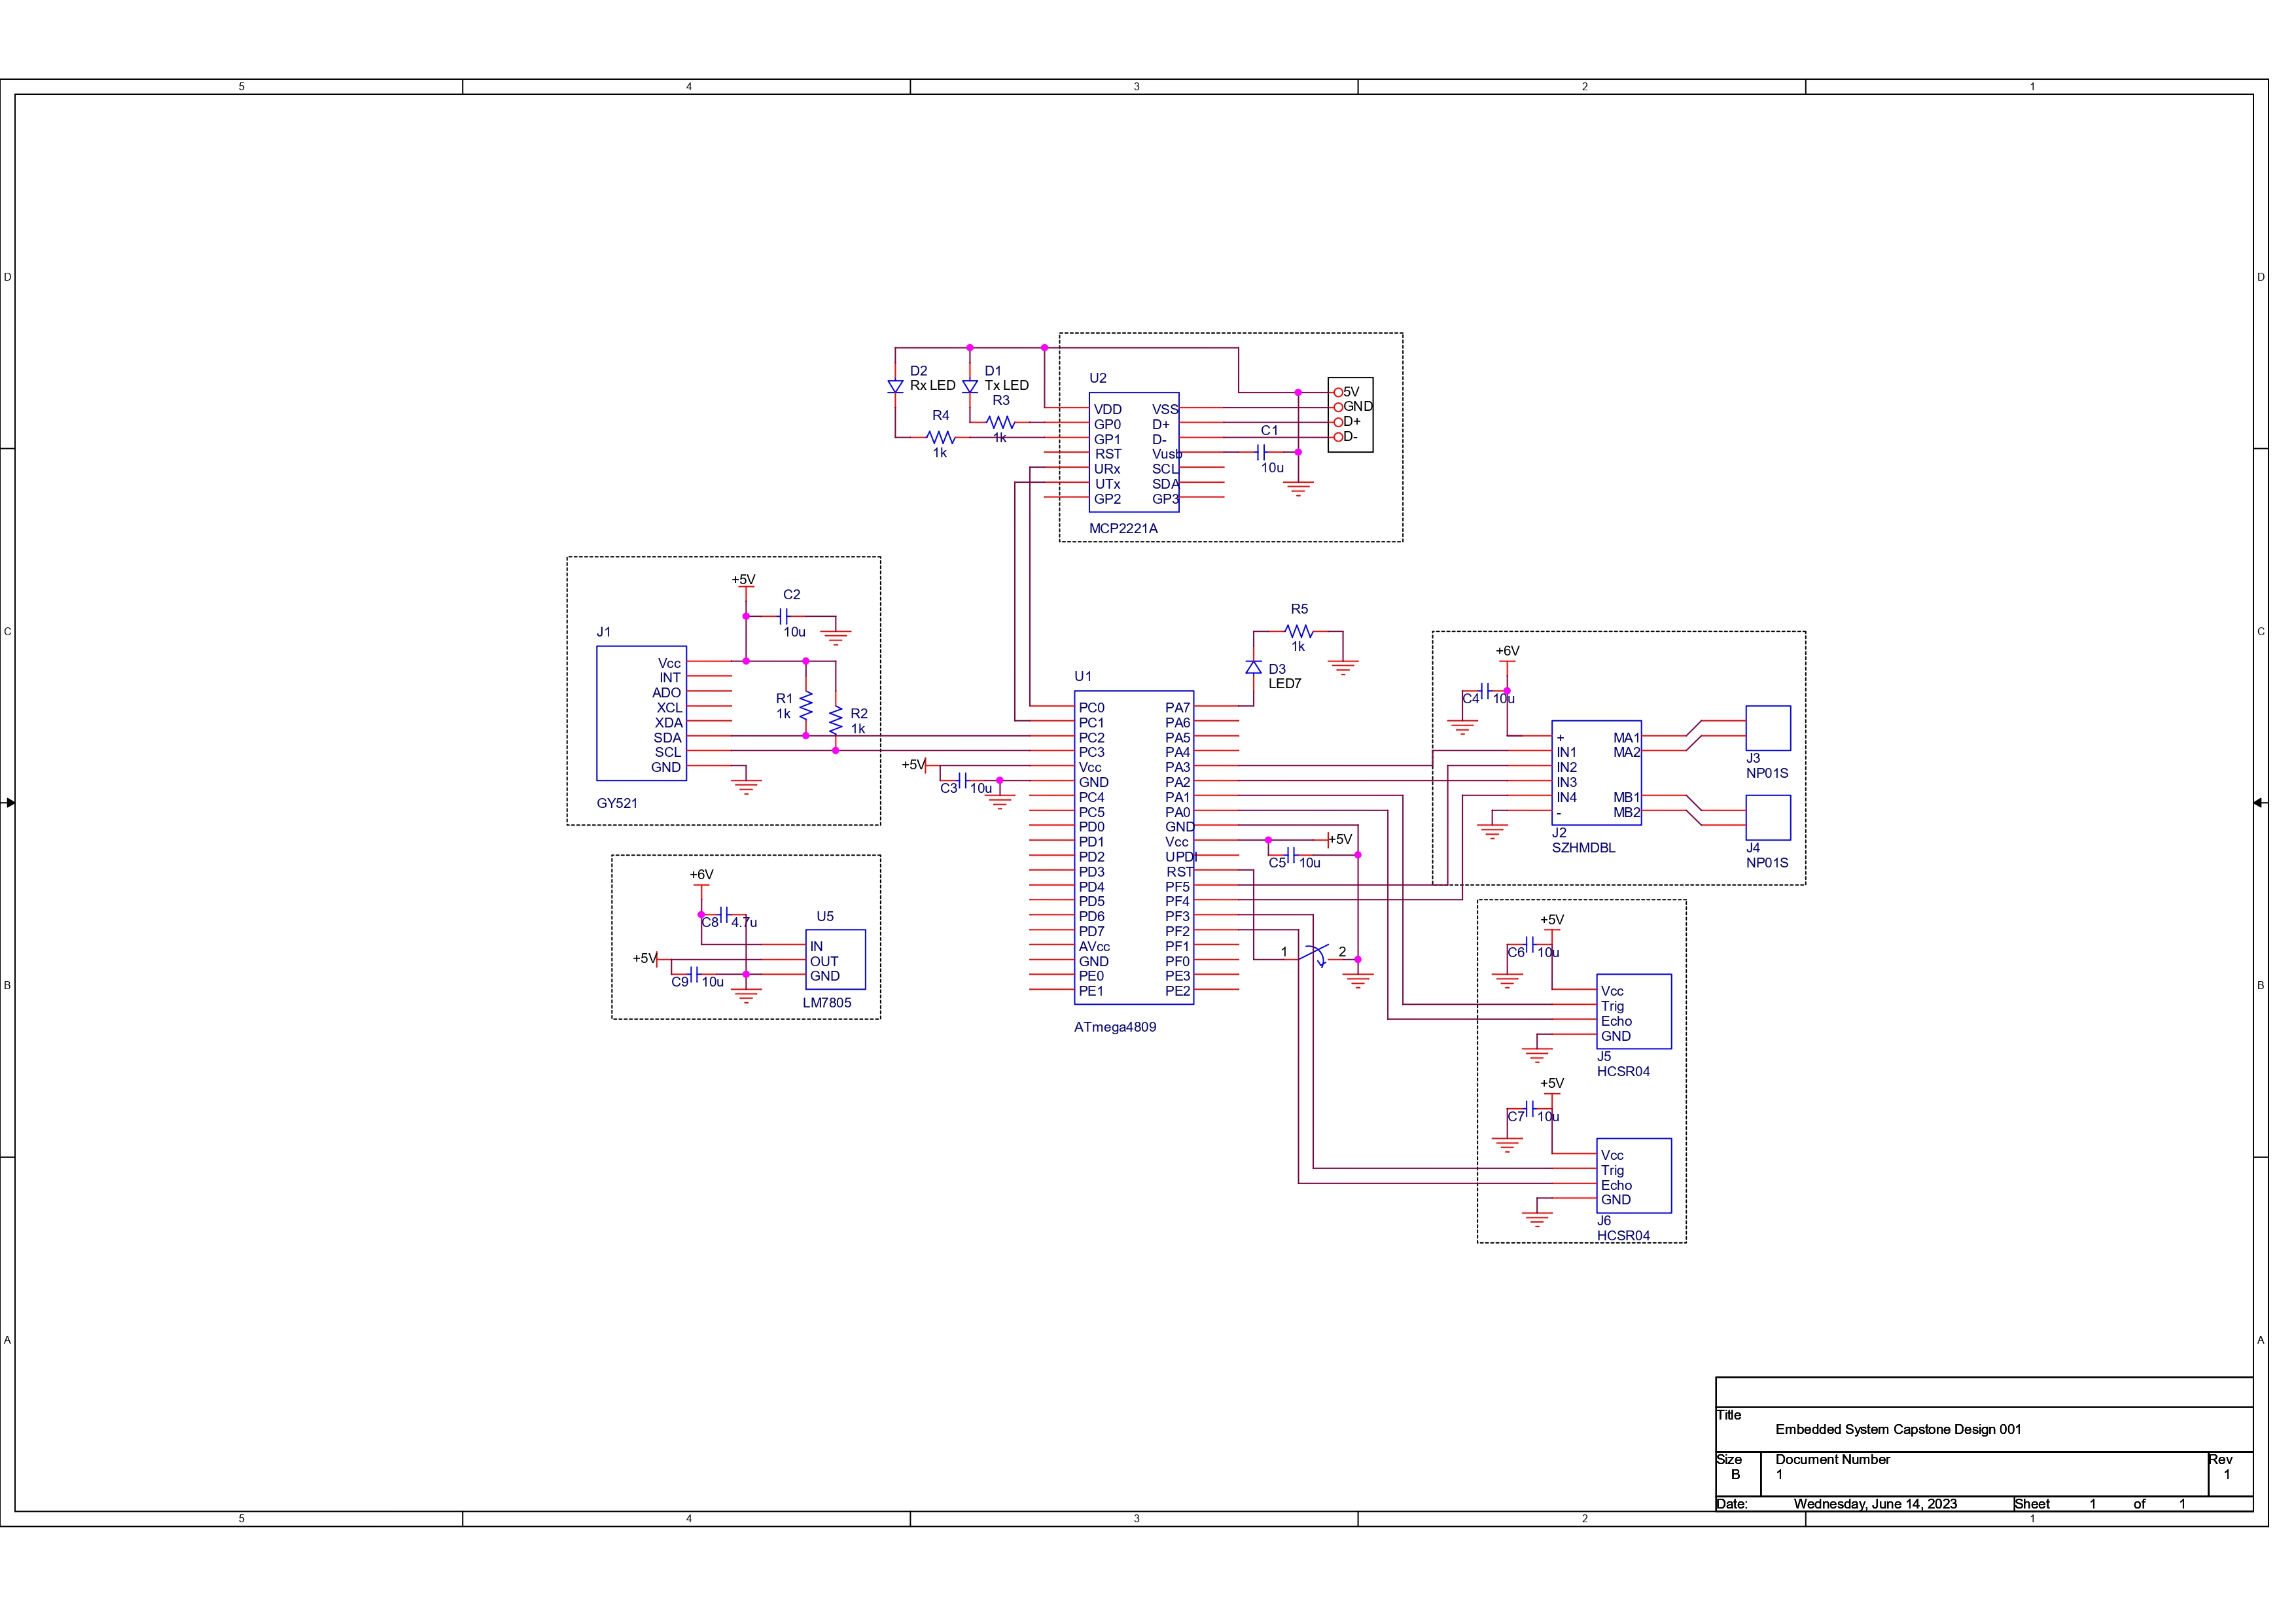The width and height of the screenshot is (2296, 1623).
Task: Pick the R3 resistor near Tx LED
Action: pyautogui.click(x=1000, y=422)
